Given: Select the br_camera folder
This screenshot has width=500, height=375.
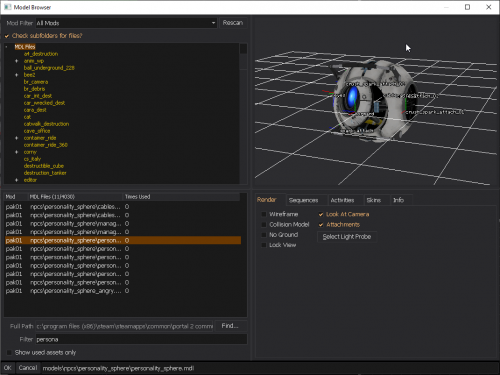Looking at the screenshot, I should 36,82.
